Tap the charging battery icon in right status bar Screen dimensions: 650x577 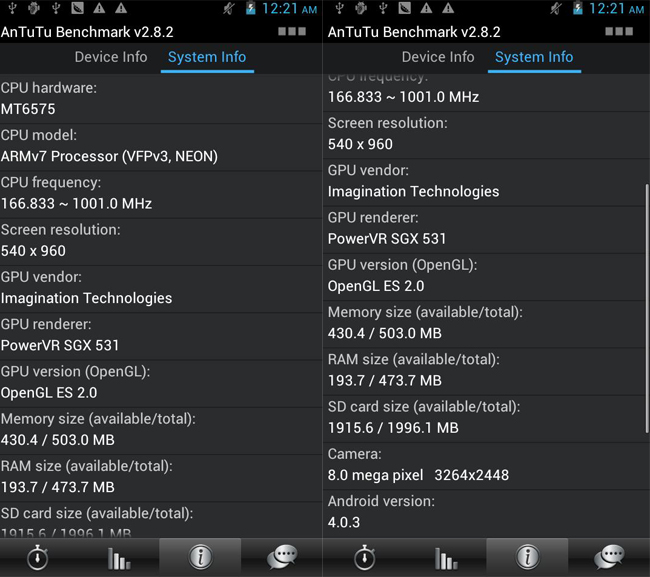pos(577,8)
